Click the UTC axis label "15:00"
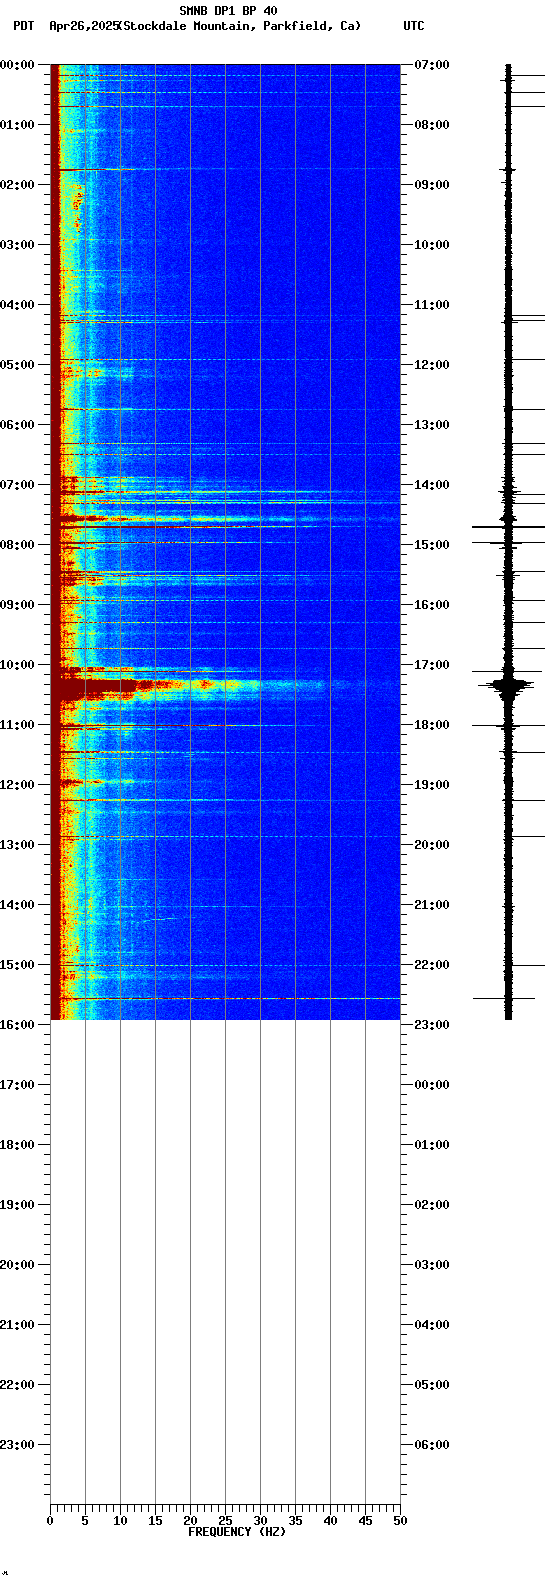Viewport: 552px width, 1584px height. pos(432,545)
